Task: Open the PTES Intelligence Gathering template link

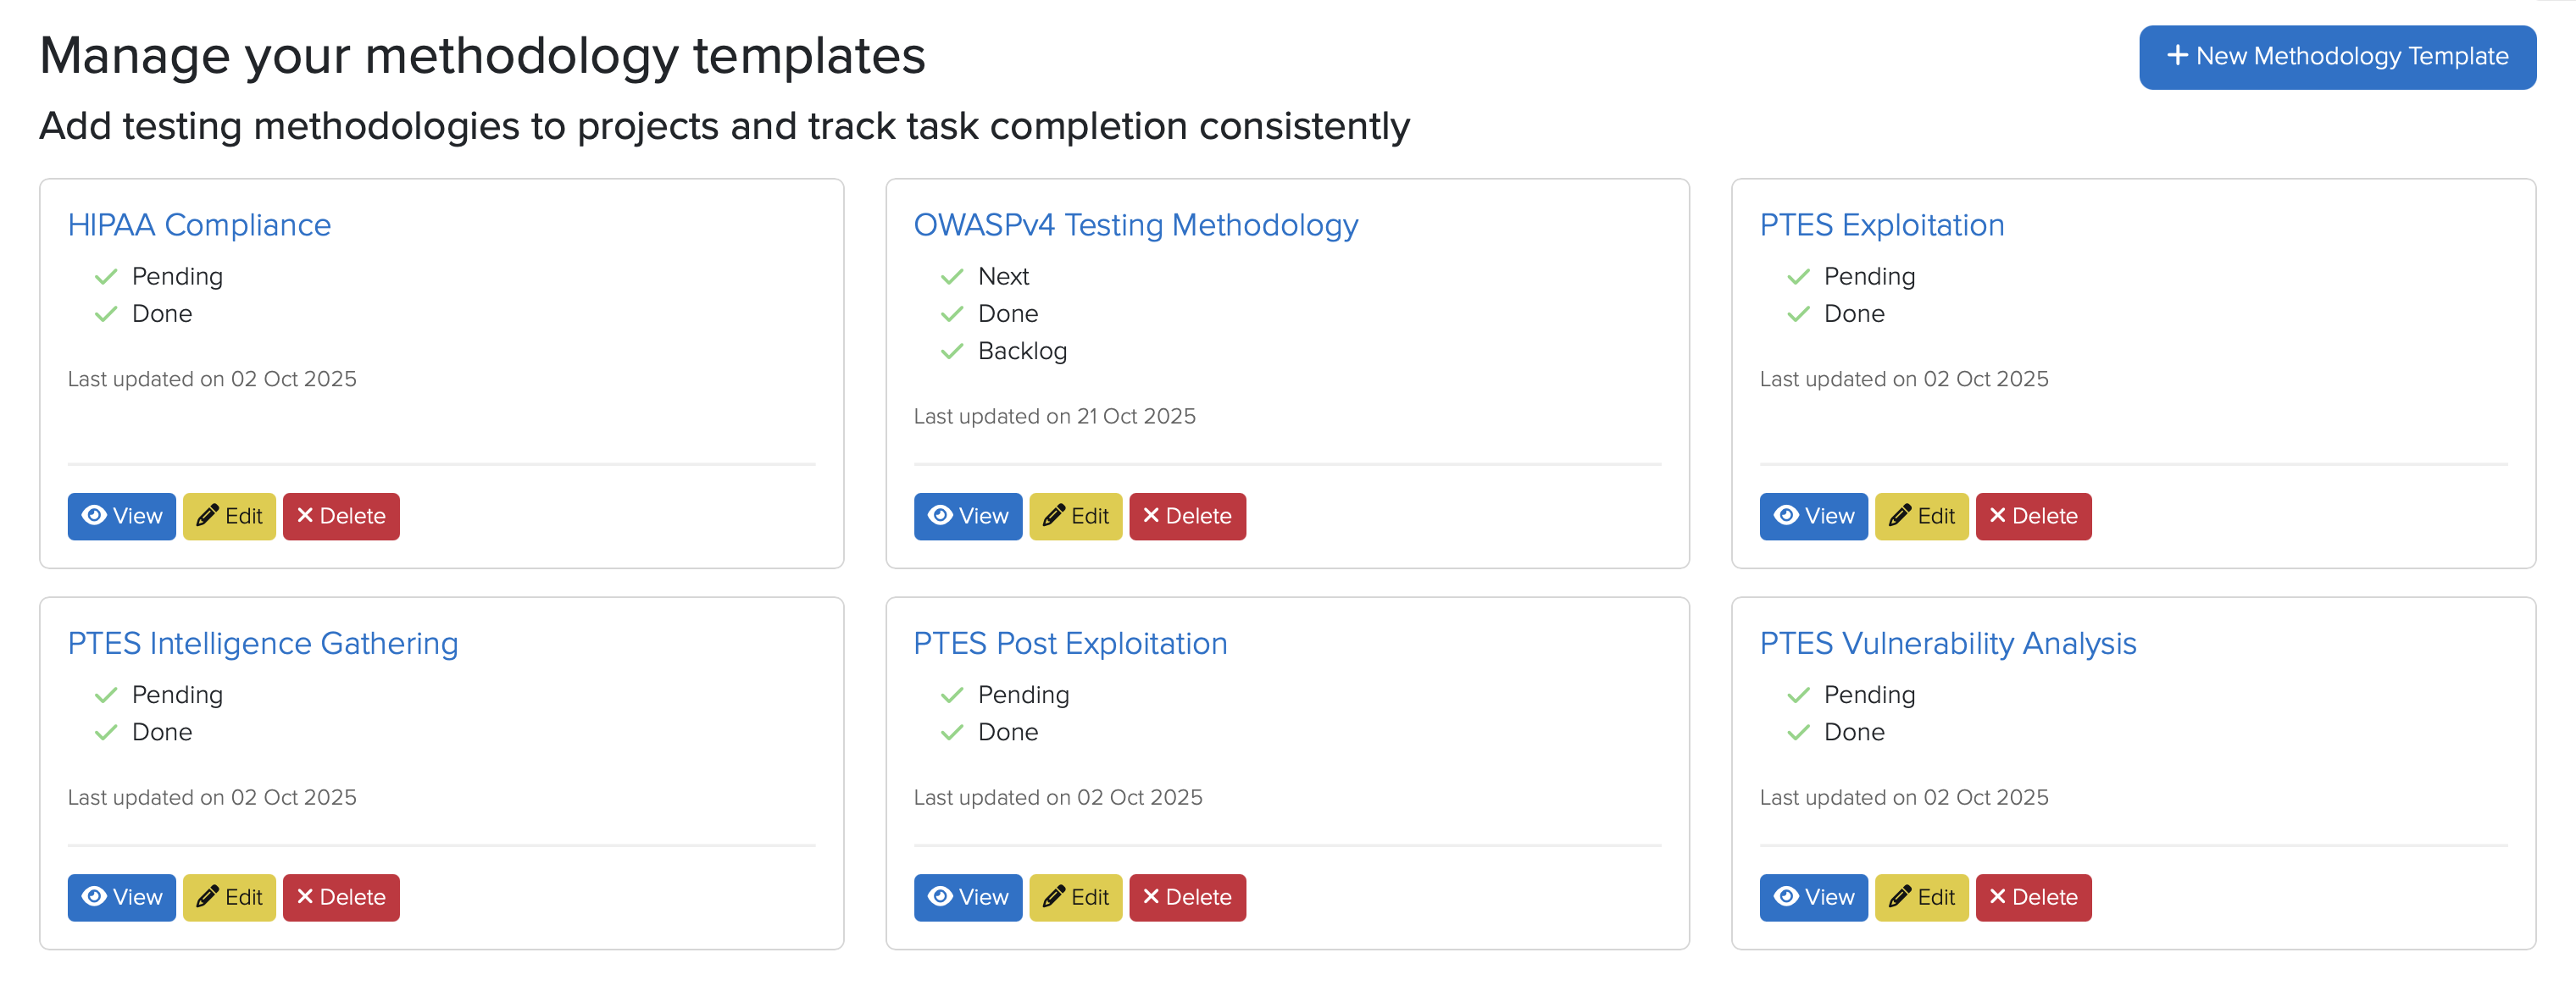Action: pos(263,644)
